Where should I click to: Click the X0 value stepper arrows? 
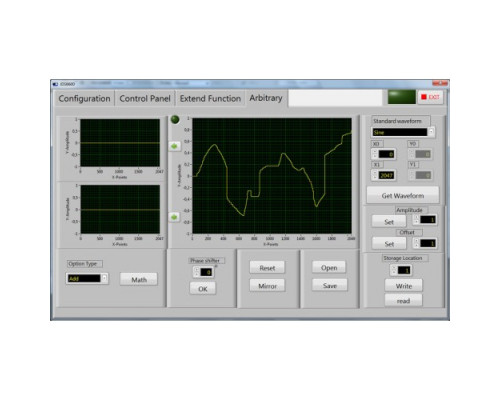pos(375,154)
